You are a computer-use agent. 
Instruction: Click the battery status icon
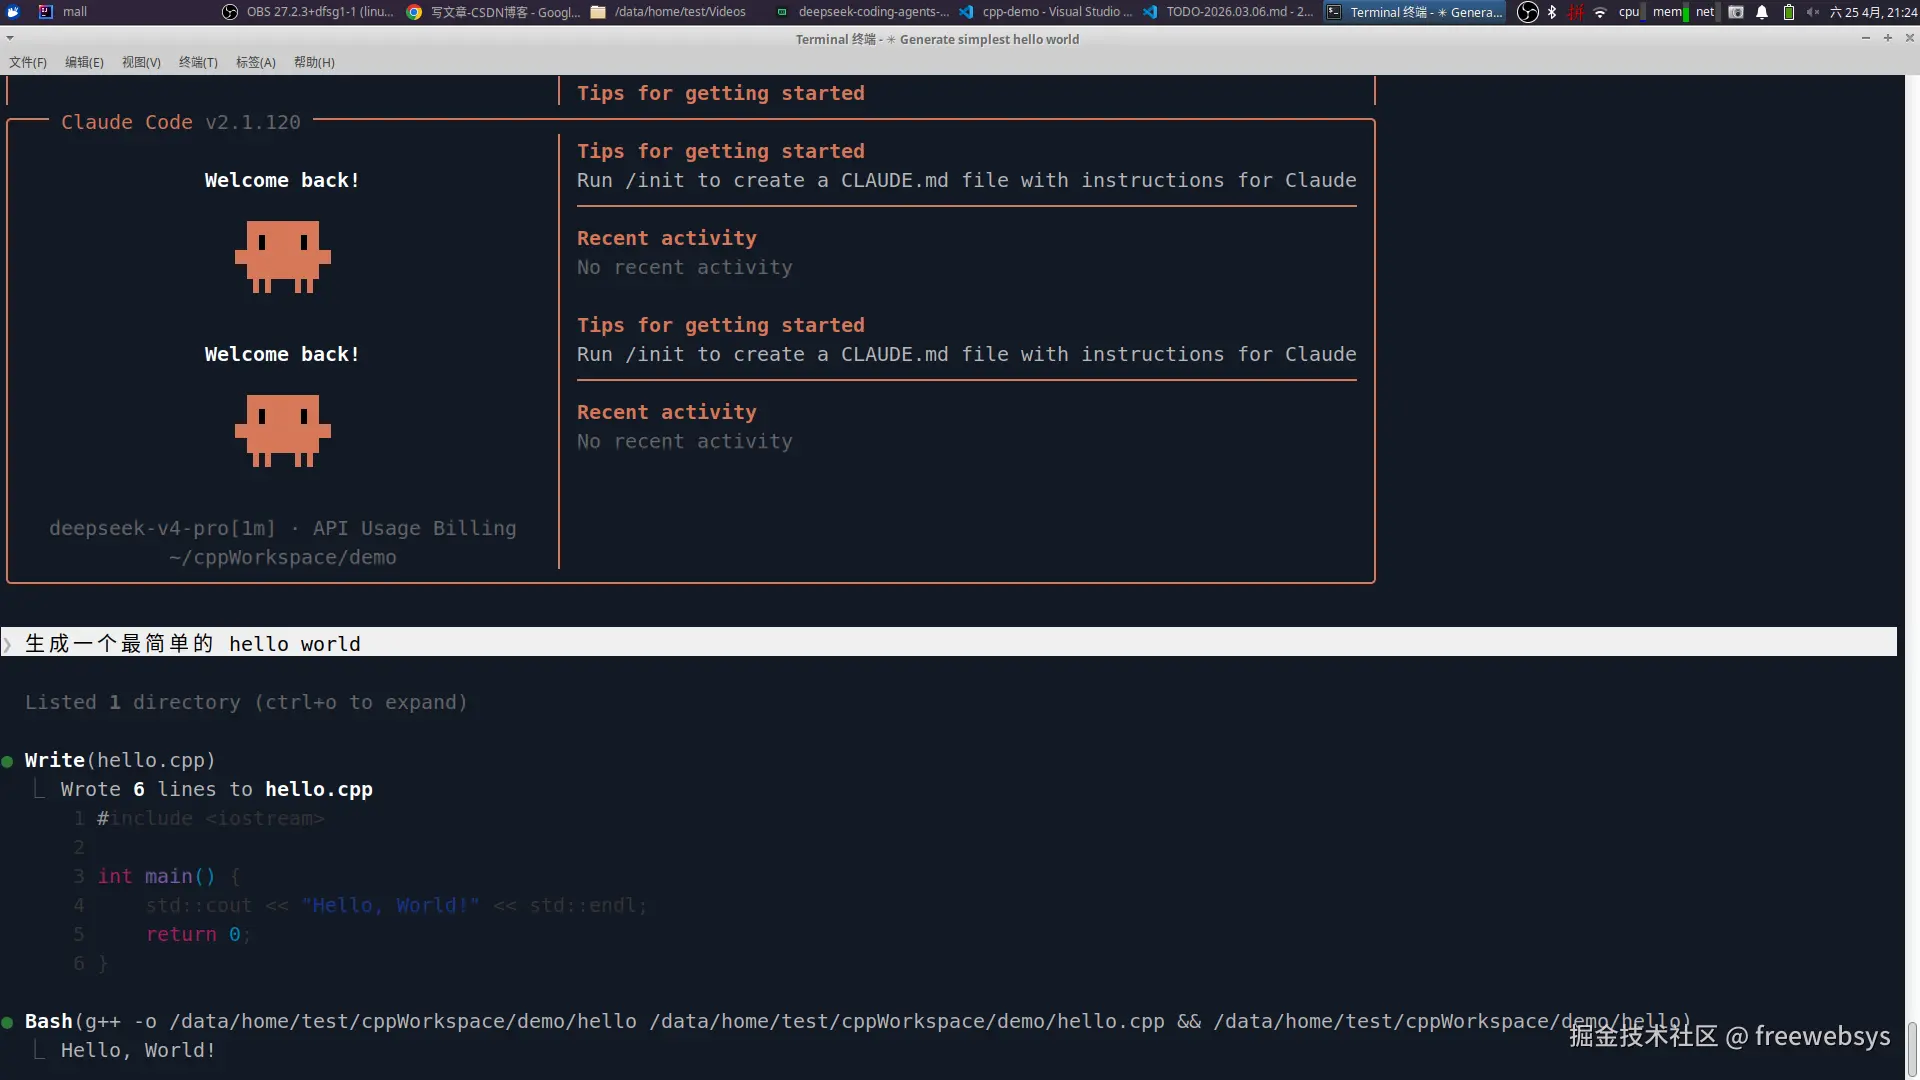click(1789, 12)
